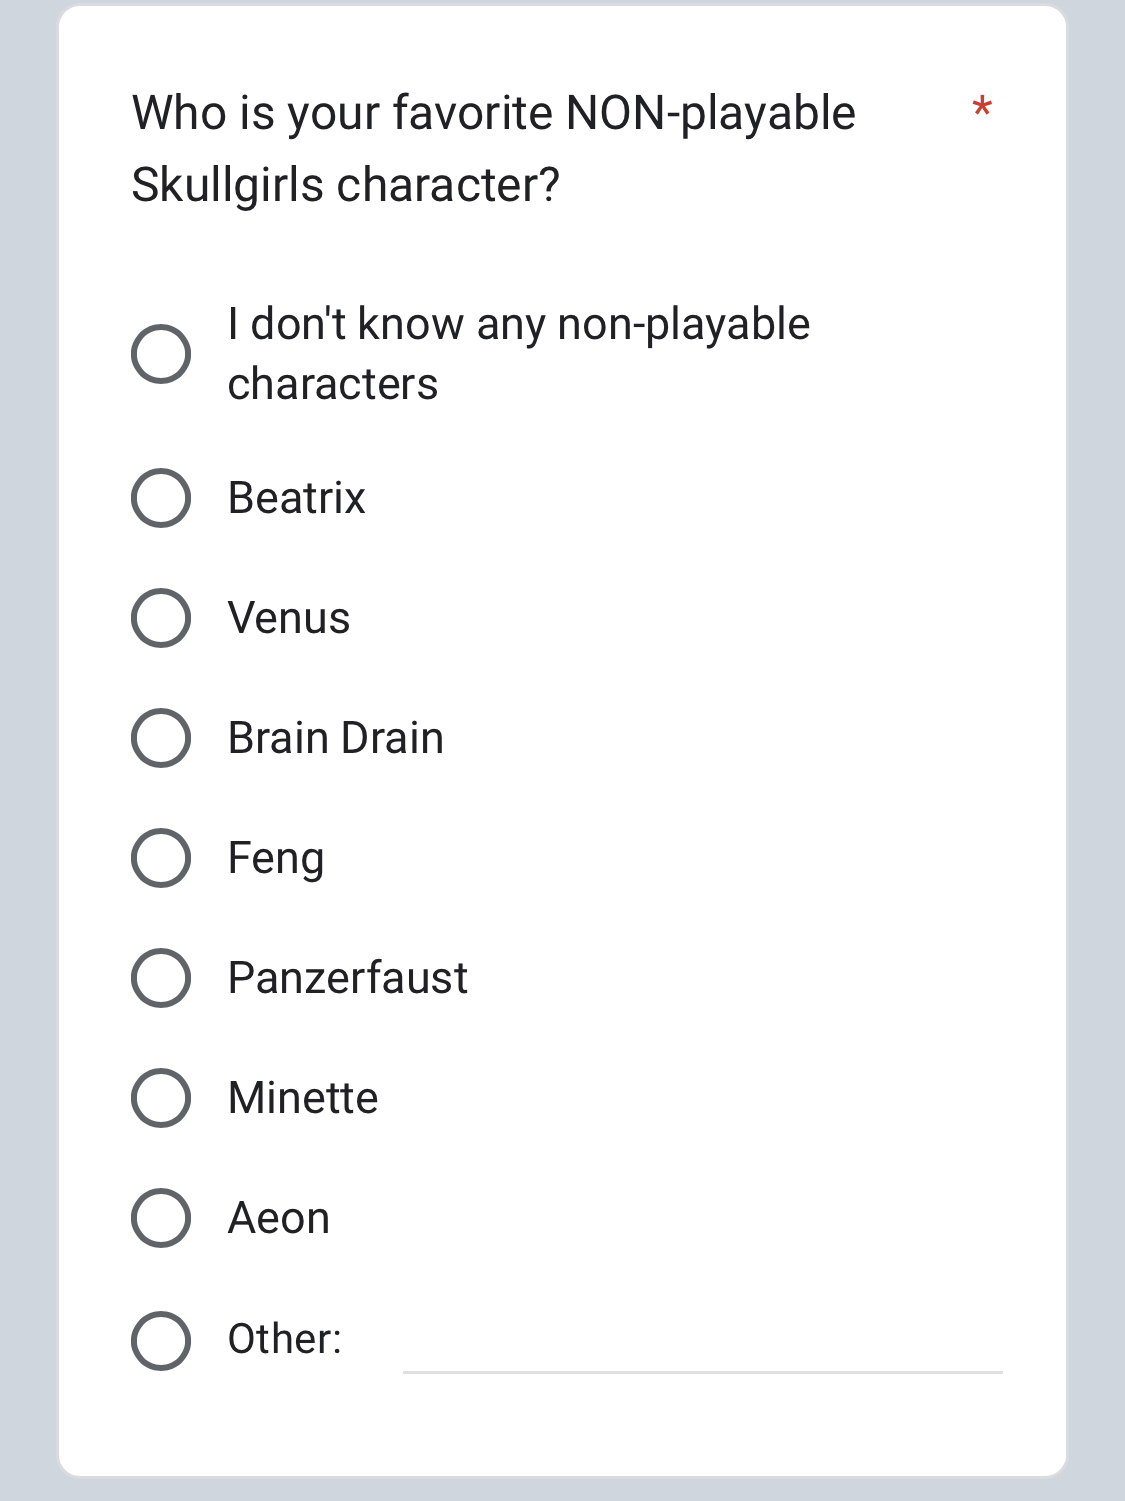Choose the Venus radio button

[x=161, y=618]
